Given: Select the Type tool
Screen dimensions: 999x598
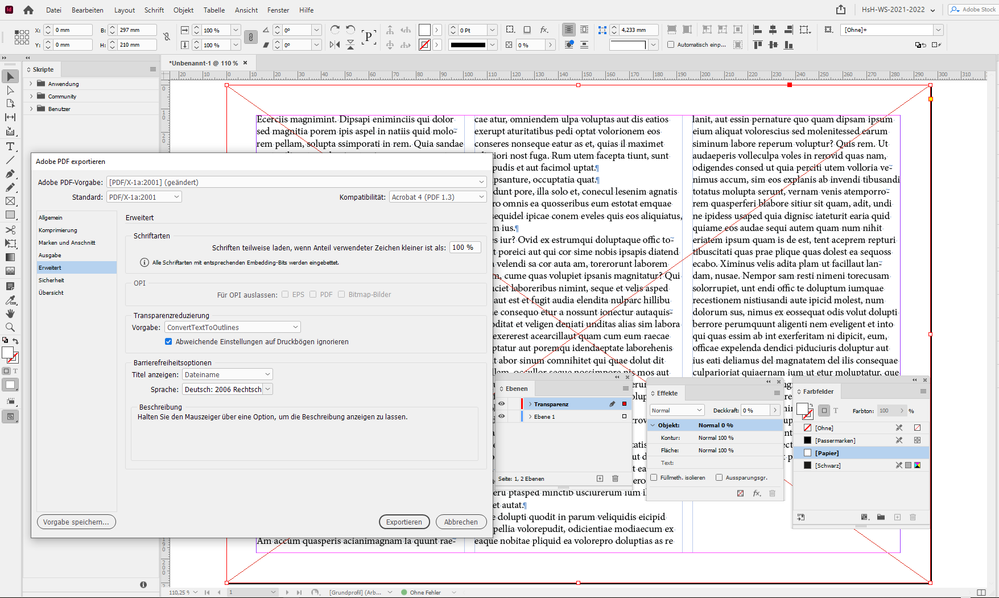Looking at the screenshot, I should pos(10,146).
